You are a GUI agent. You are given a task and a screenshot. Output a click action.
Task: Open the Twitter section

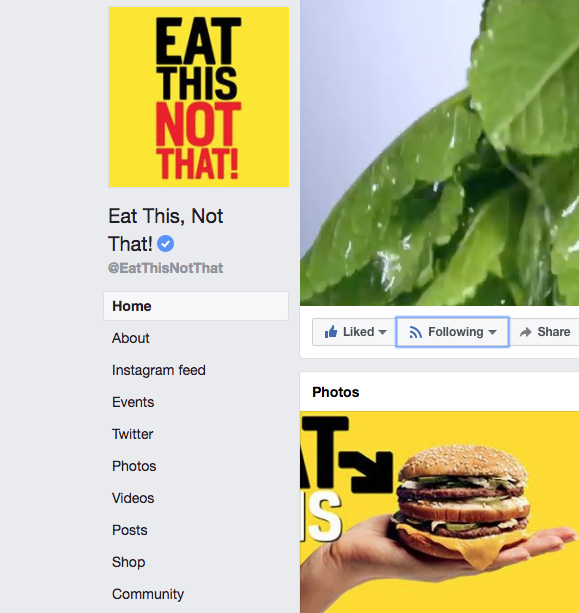pos(133,434)
